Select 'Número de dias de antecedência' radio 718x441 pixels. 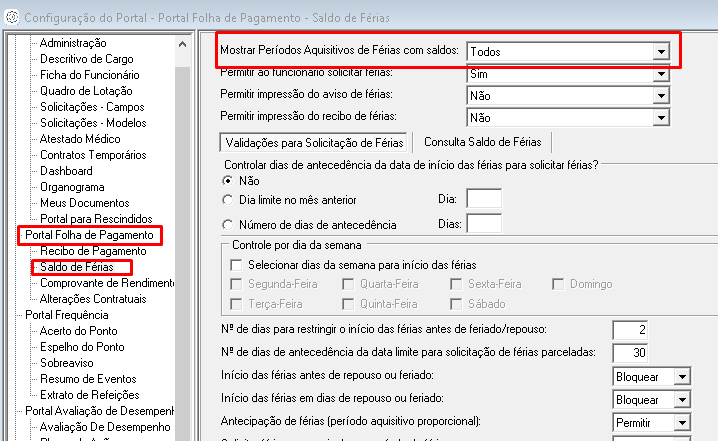tap(228, 225)
